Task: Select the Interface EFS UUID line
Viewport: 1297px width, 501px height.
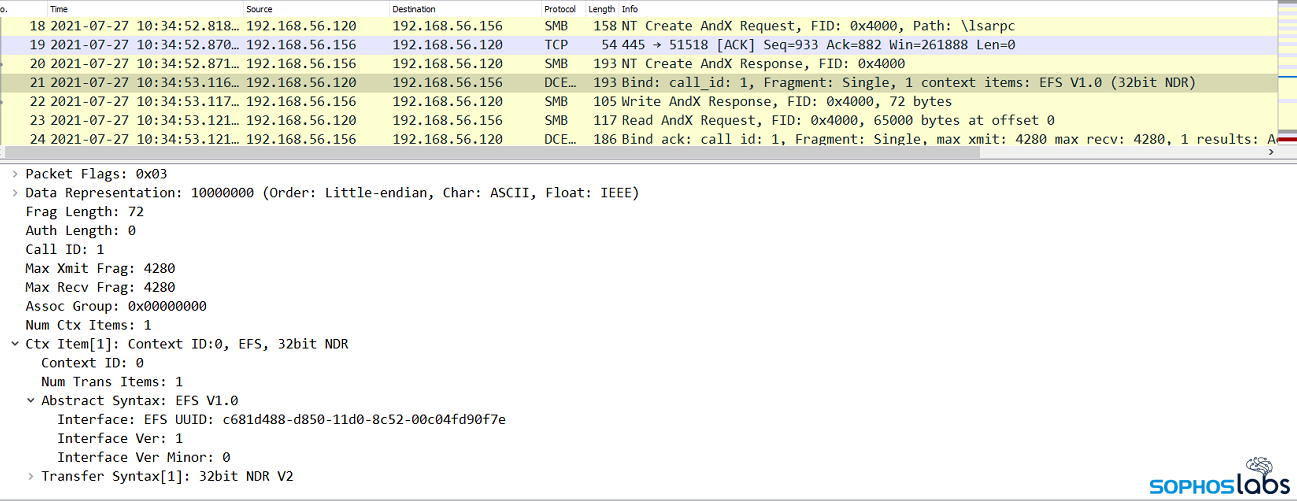Action: click(281, 420)
